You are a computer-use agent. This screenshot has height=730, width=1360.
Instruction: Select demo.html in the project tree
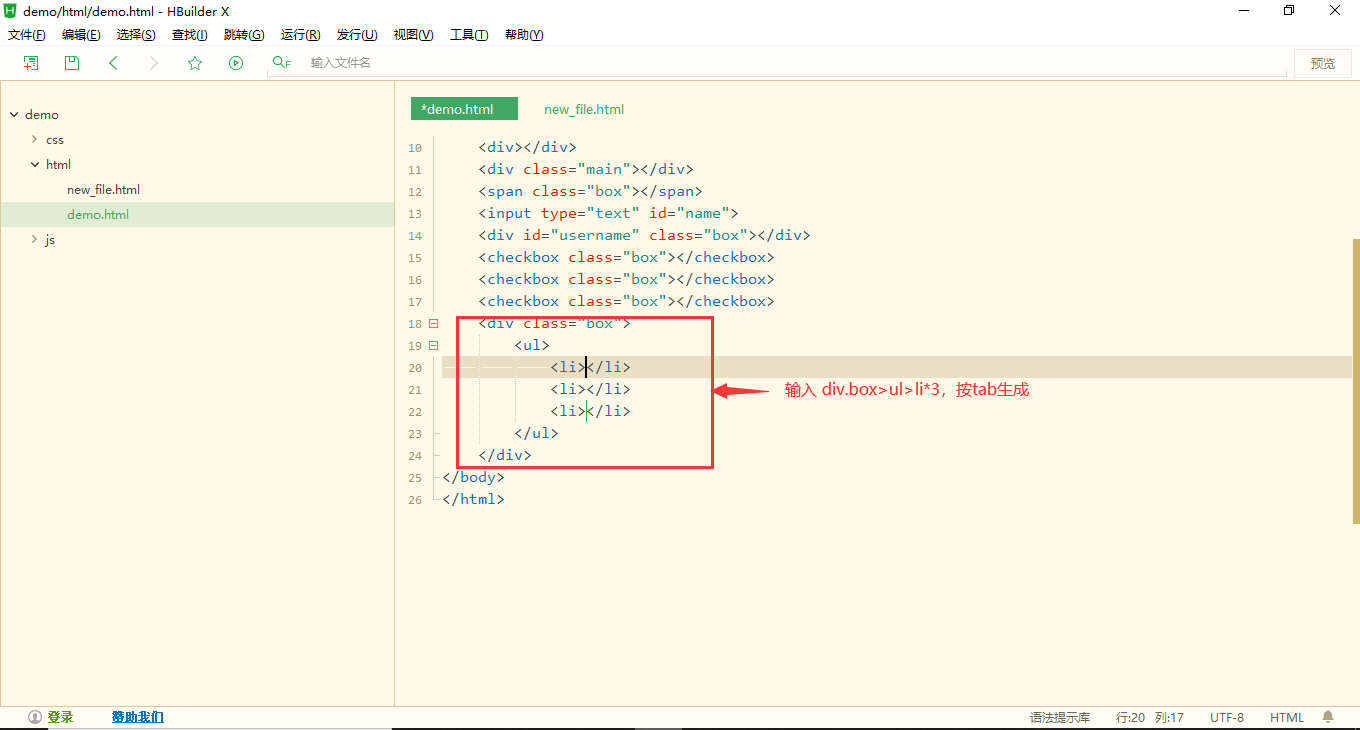pos(98,214)
